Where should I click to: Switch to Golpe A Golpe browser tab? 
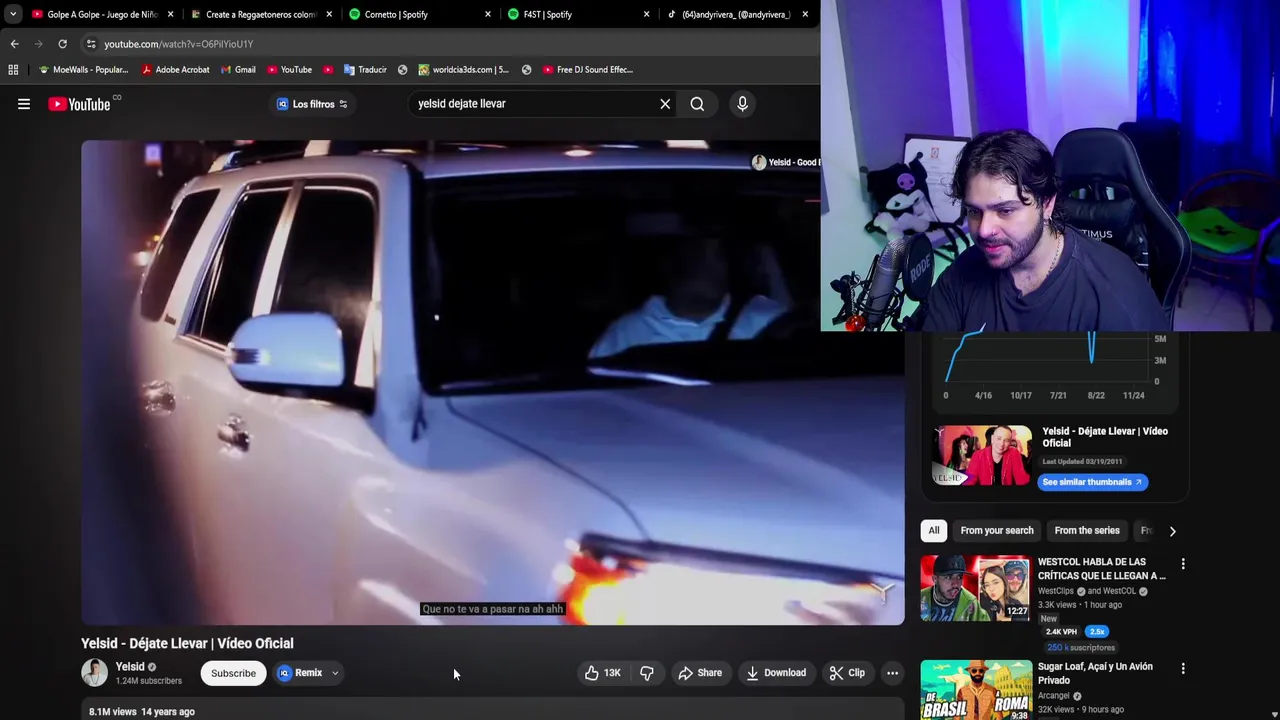[x=95, y=14]
